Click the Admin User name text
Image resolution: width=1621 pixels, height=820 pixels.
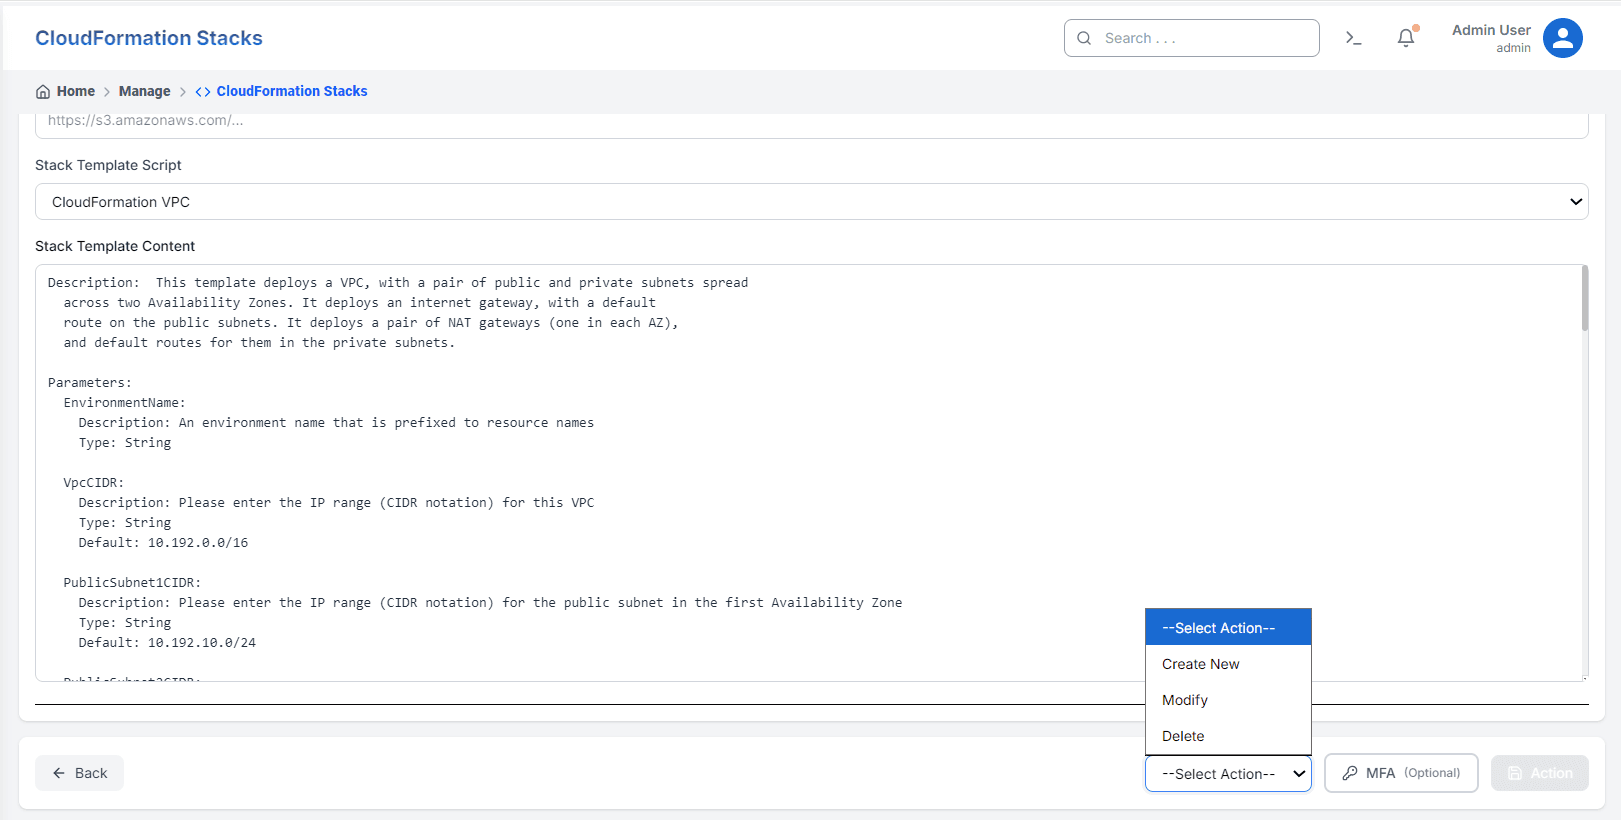[x=1491, y=30]
